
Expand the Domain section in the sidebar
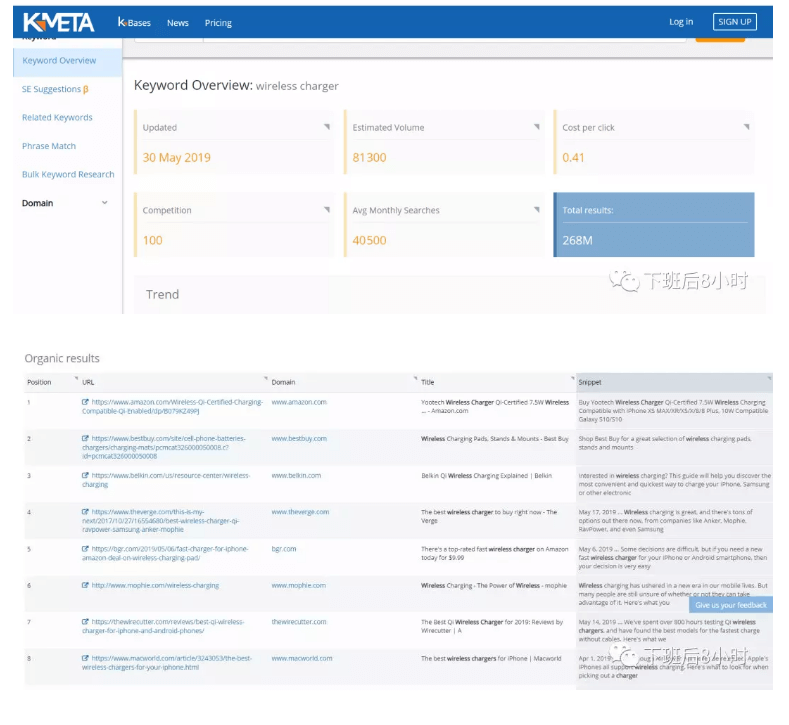pyautogui.click(x=104, y=203)
